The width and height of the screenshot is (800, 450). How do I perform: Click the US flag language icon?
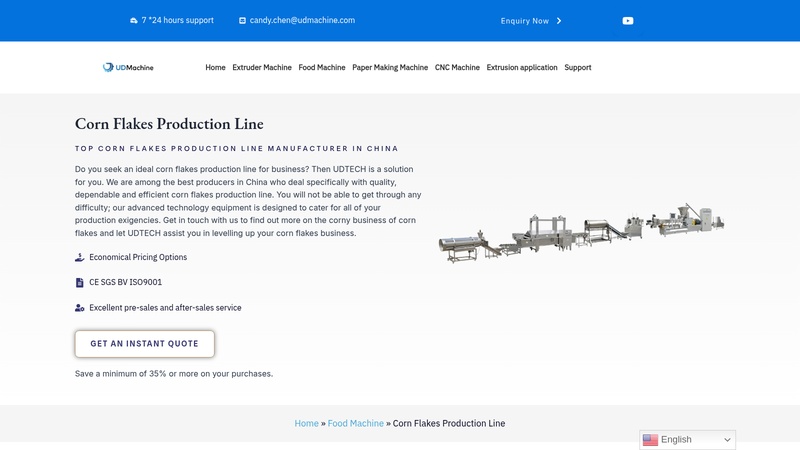650,440
